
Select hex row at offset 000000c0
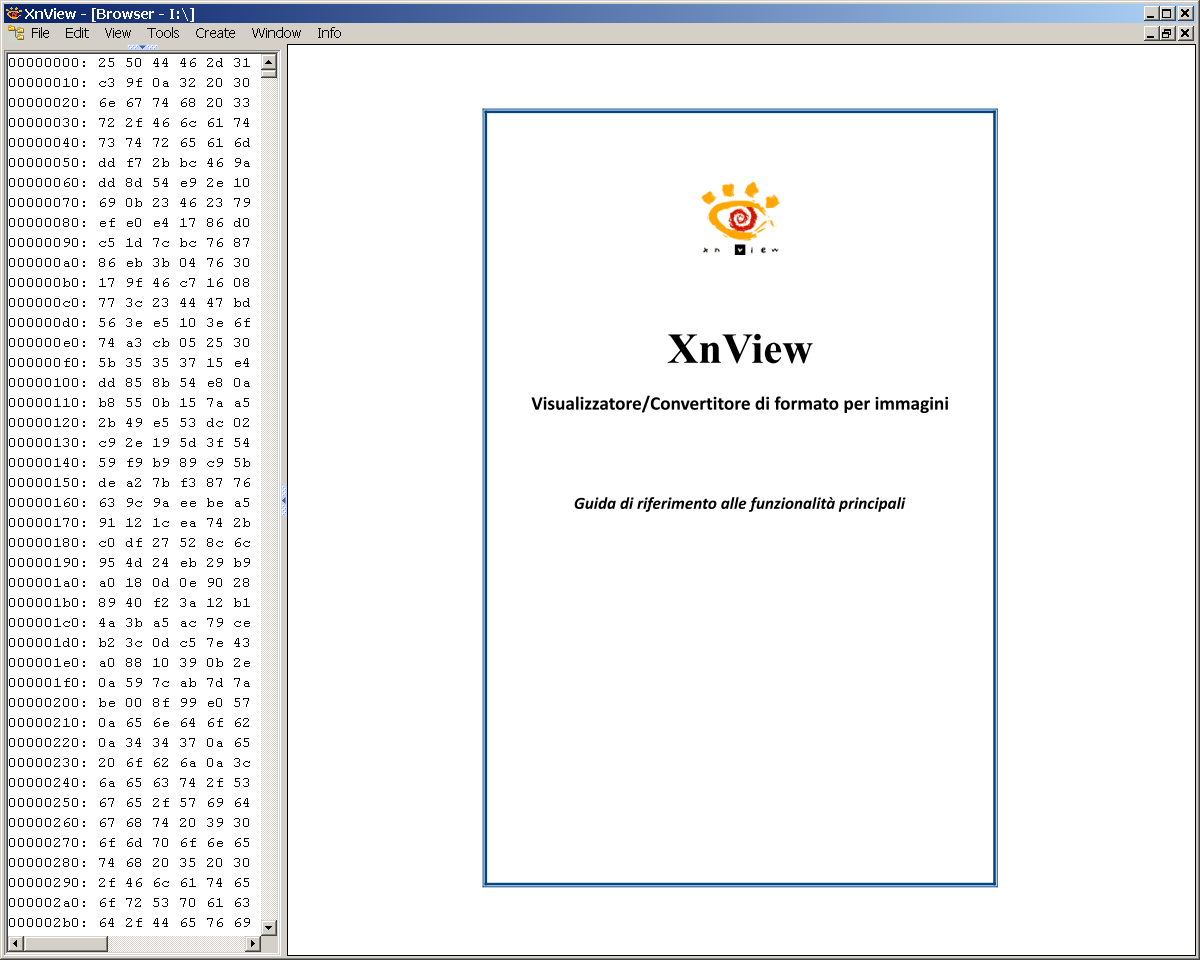130,302
